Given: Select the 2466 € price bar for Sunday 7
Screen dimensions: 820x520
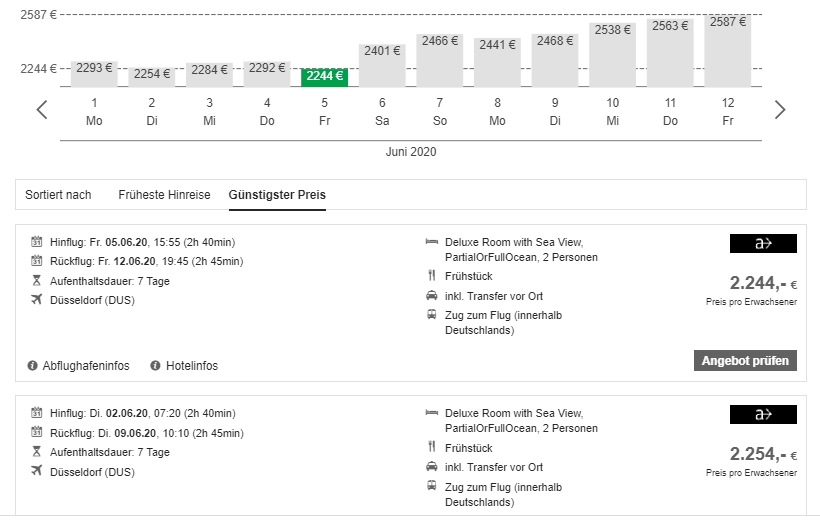Looking at the screenshot, I should 439,61.
